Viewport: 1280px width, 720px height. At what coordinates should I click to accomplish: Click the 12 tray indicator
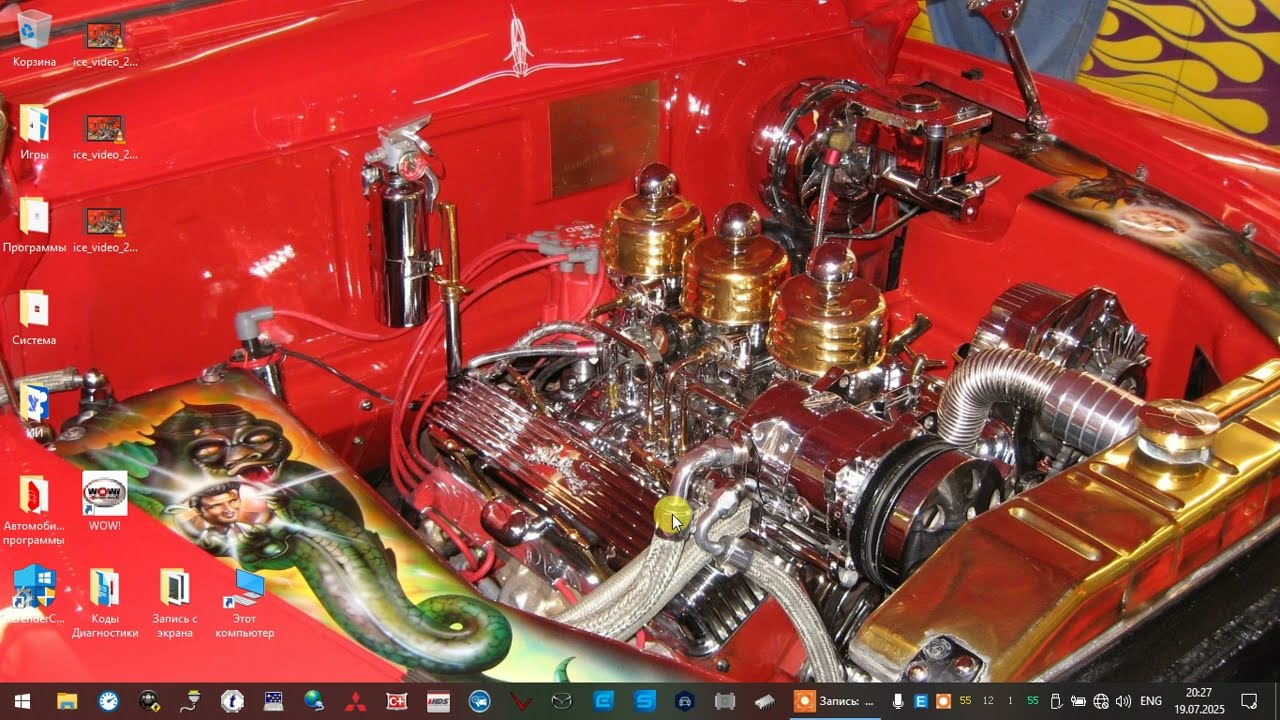click(x=988, y=701)
